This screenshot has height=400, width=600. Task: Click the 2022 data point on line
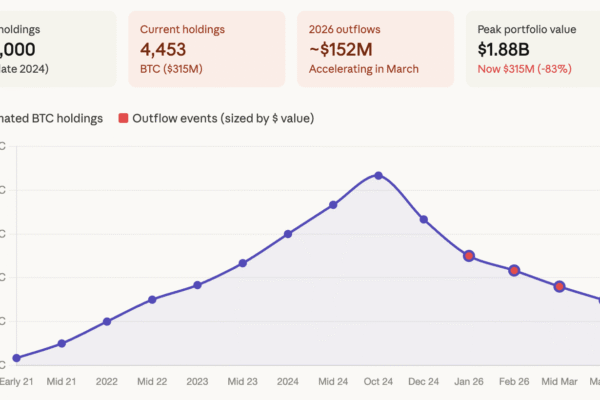[x=107, y=321]
